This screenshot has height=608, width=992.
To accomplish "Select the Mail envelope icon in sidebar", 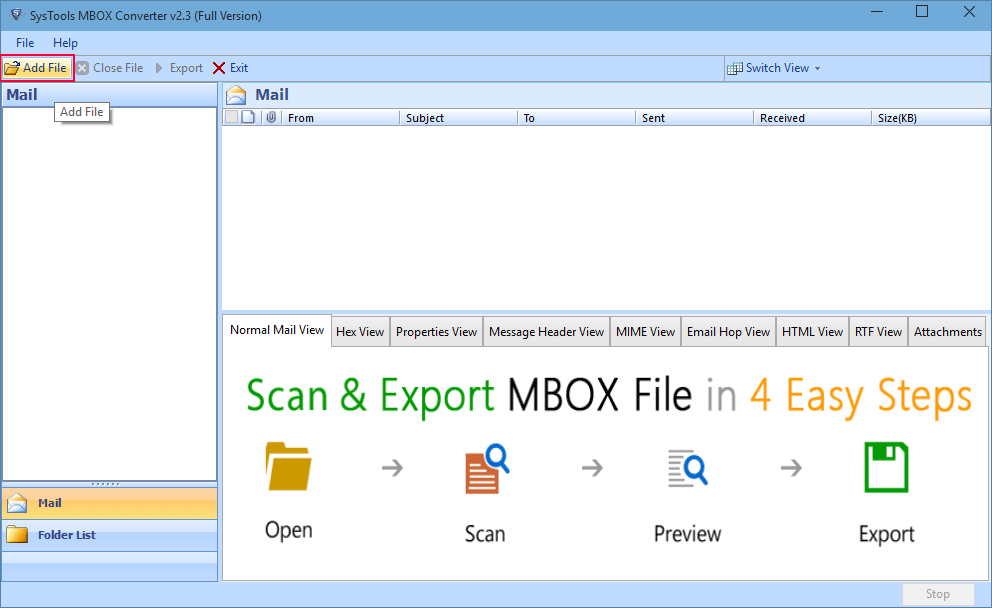I will coord(17,504).
